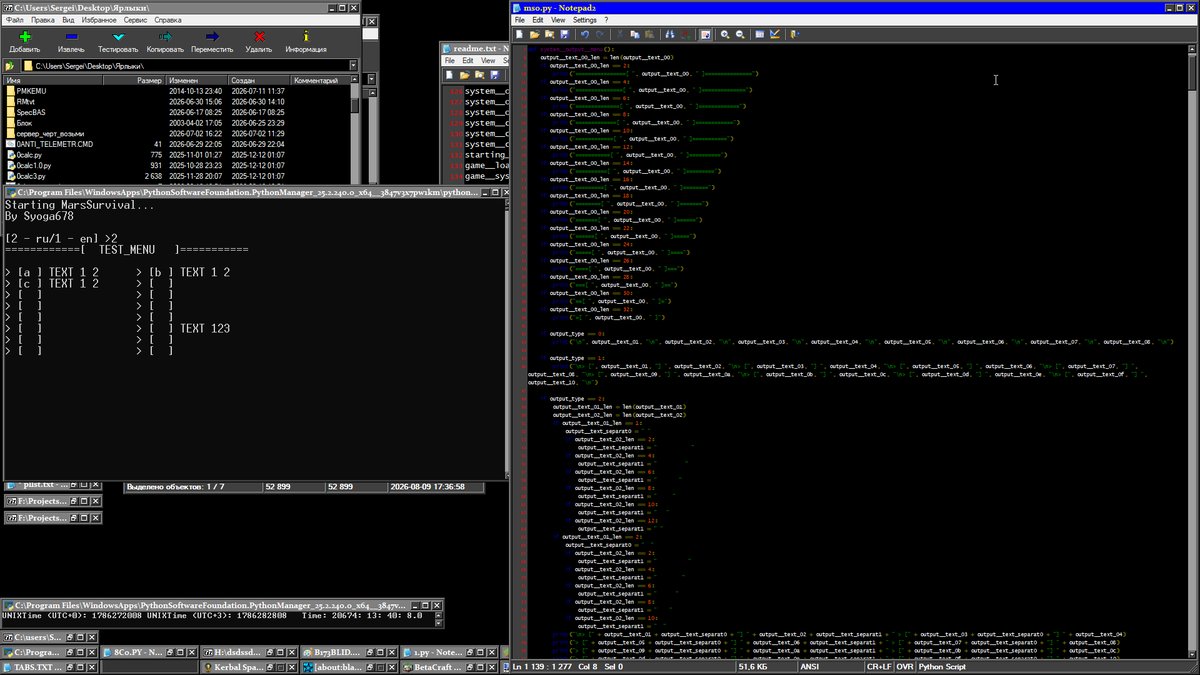
Task: Click the Копировать (Copy) arrow icon
Action: [x=165, y=36]
